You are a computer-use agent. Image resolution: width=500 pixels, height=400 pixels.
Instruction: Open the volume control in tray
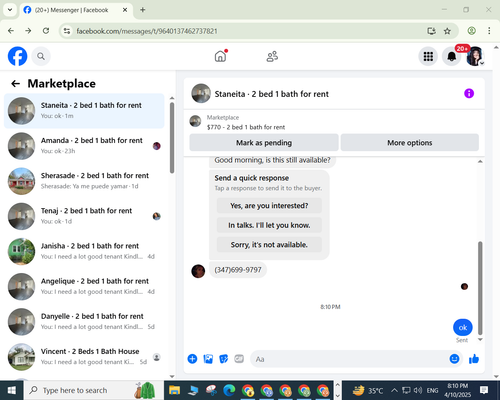point(418,390)
